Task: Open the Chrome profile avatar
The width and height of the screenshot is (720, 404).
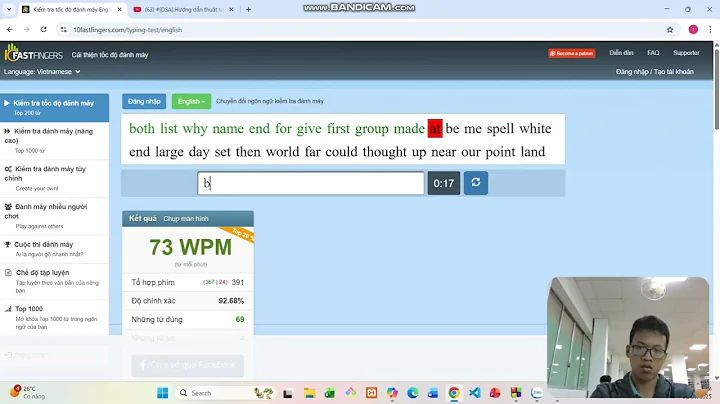Action: click(x=693, y=29)
